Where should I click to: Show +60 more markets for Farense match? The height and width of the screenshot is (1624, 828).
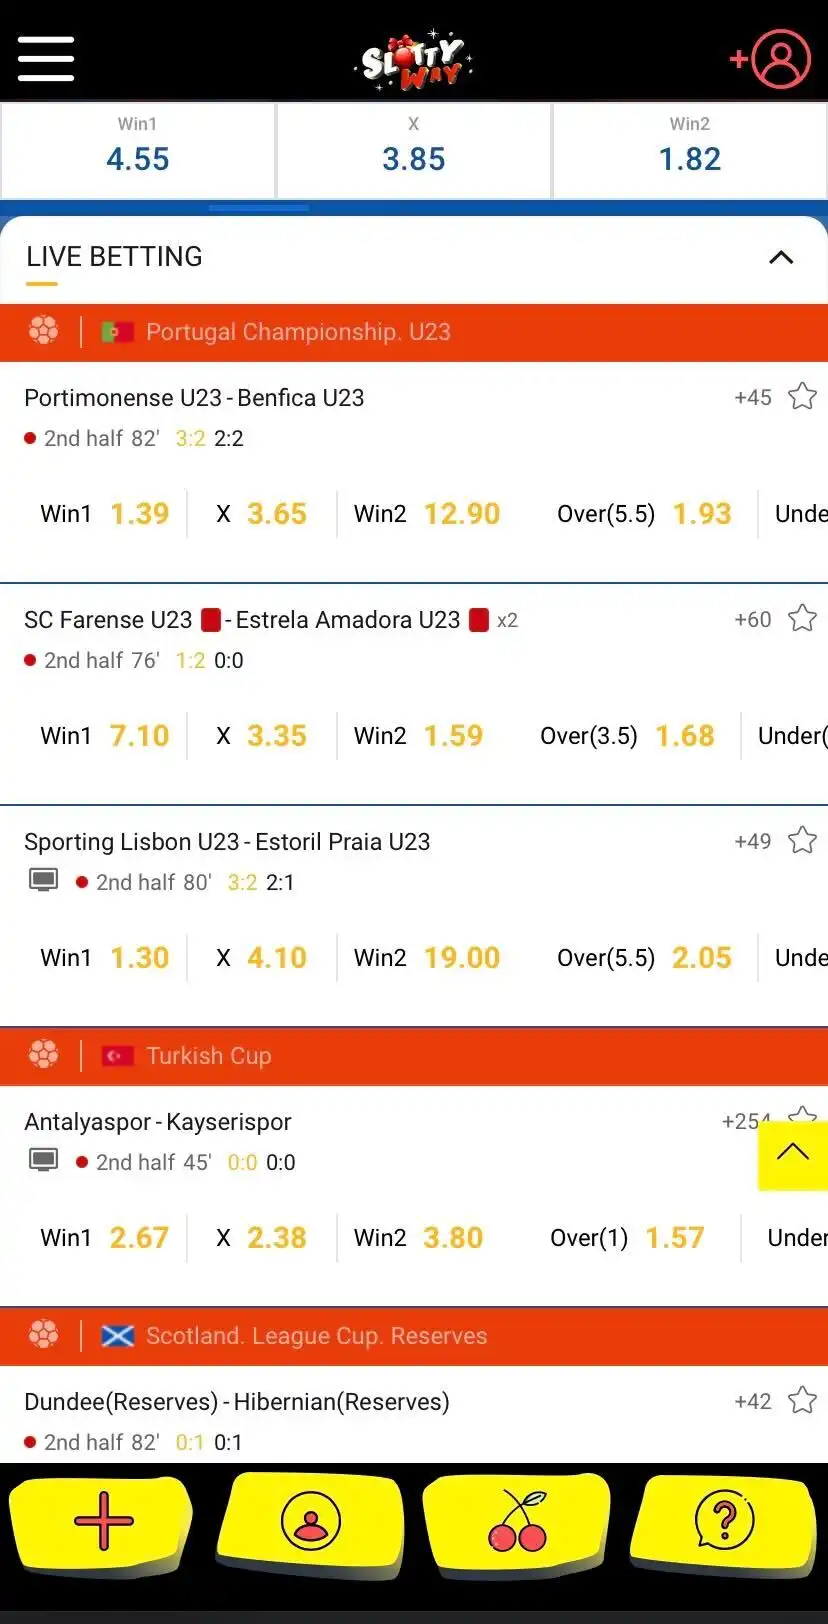(x=753, y=619)
